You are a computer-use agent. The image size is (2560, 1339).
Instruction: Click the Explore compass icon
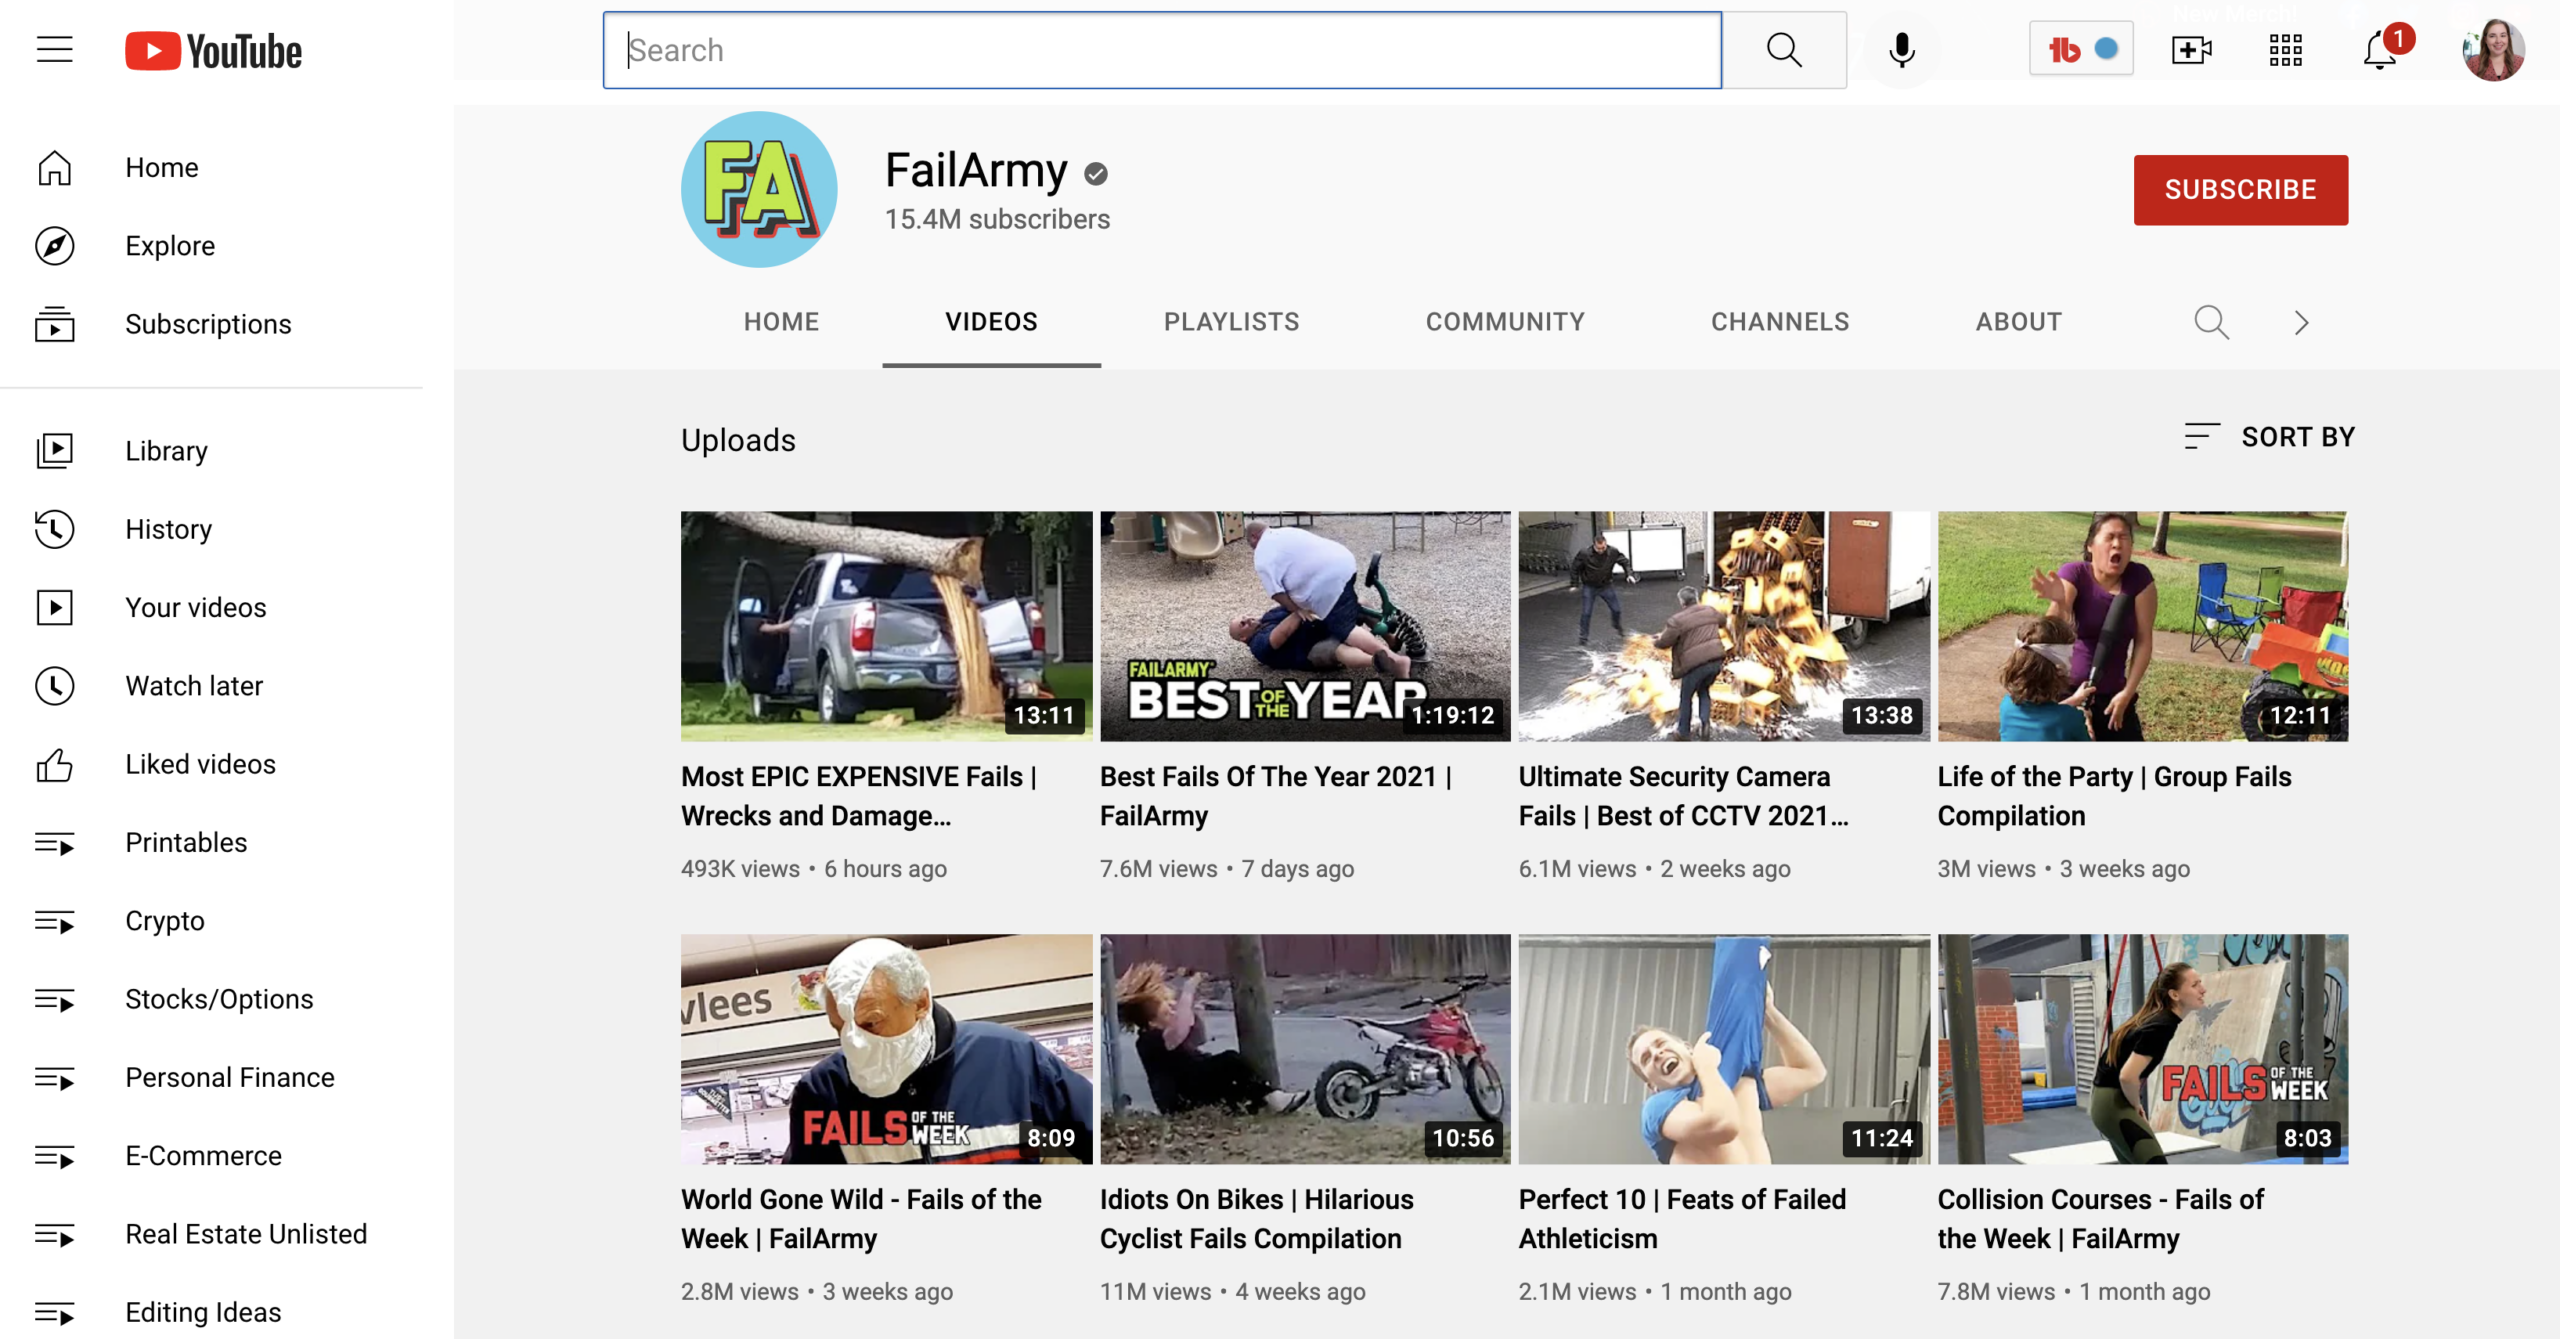click(x=55, y=246)
